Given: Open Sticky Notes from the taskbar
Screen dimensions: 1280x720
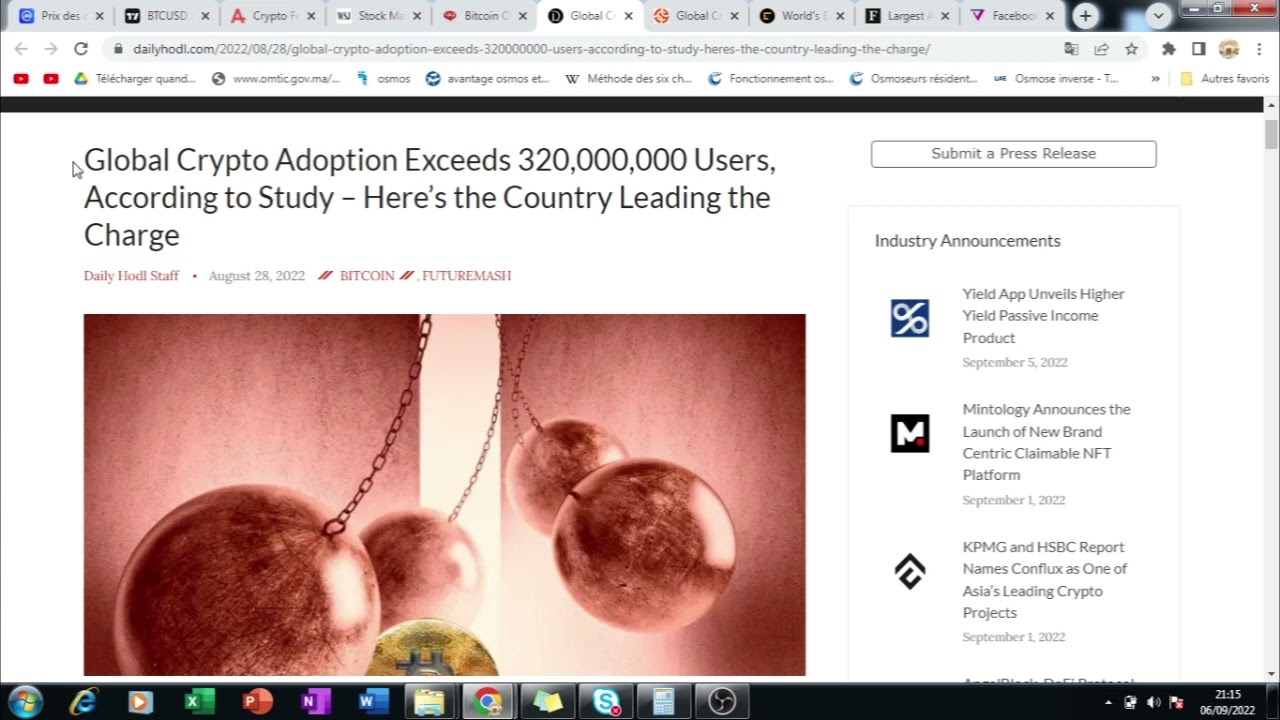Looking at the screenshot, I should (x=548, y=702).
